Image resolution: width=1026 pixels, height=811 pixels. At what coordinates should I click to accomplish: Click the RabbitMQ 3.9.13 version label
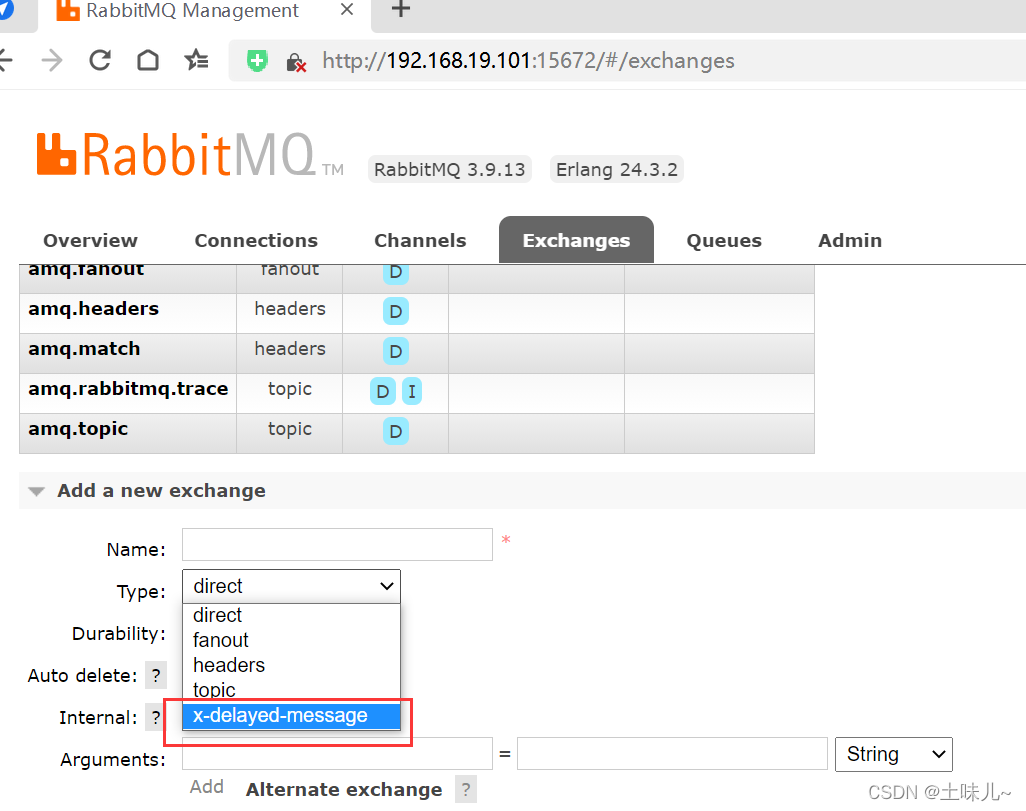[x=450, y=170]
